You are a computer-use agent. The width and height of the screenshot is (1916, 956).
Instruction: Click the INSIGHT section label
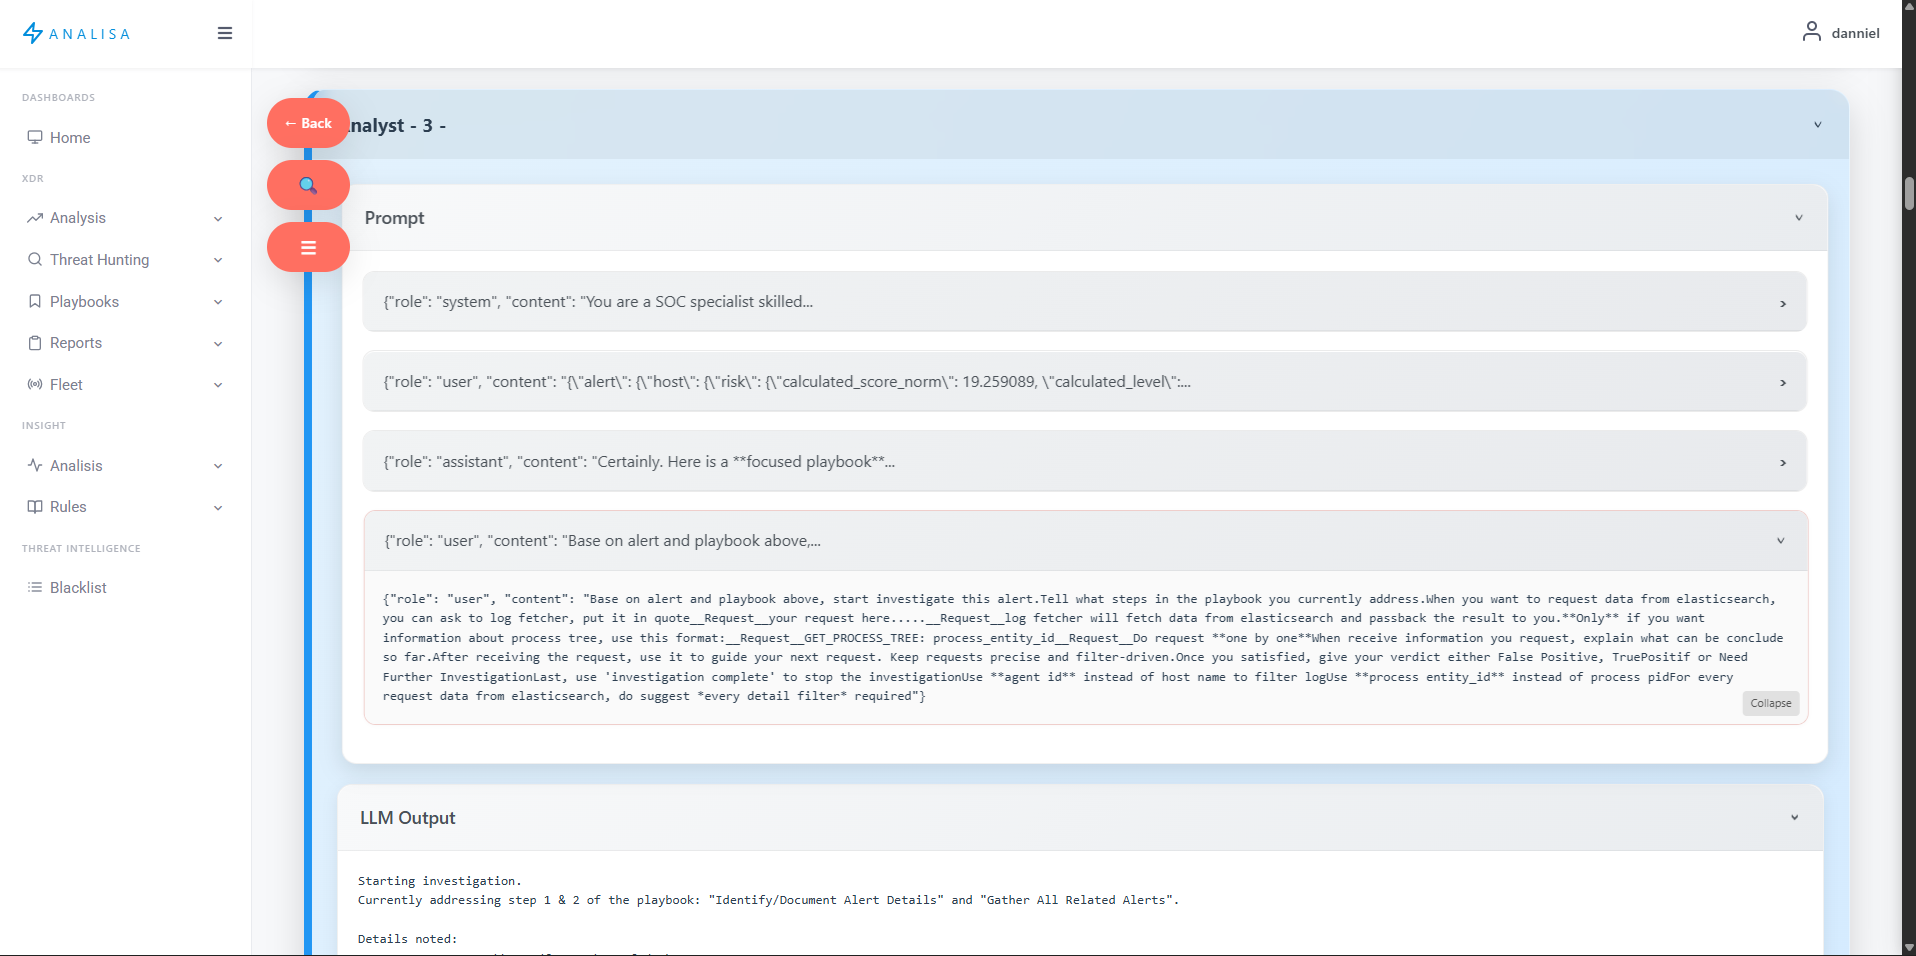[x=44, y=426]
